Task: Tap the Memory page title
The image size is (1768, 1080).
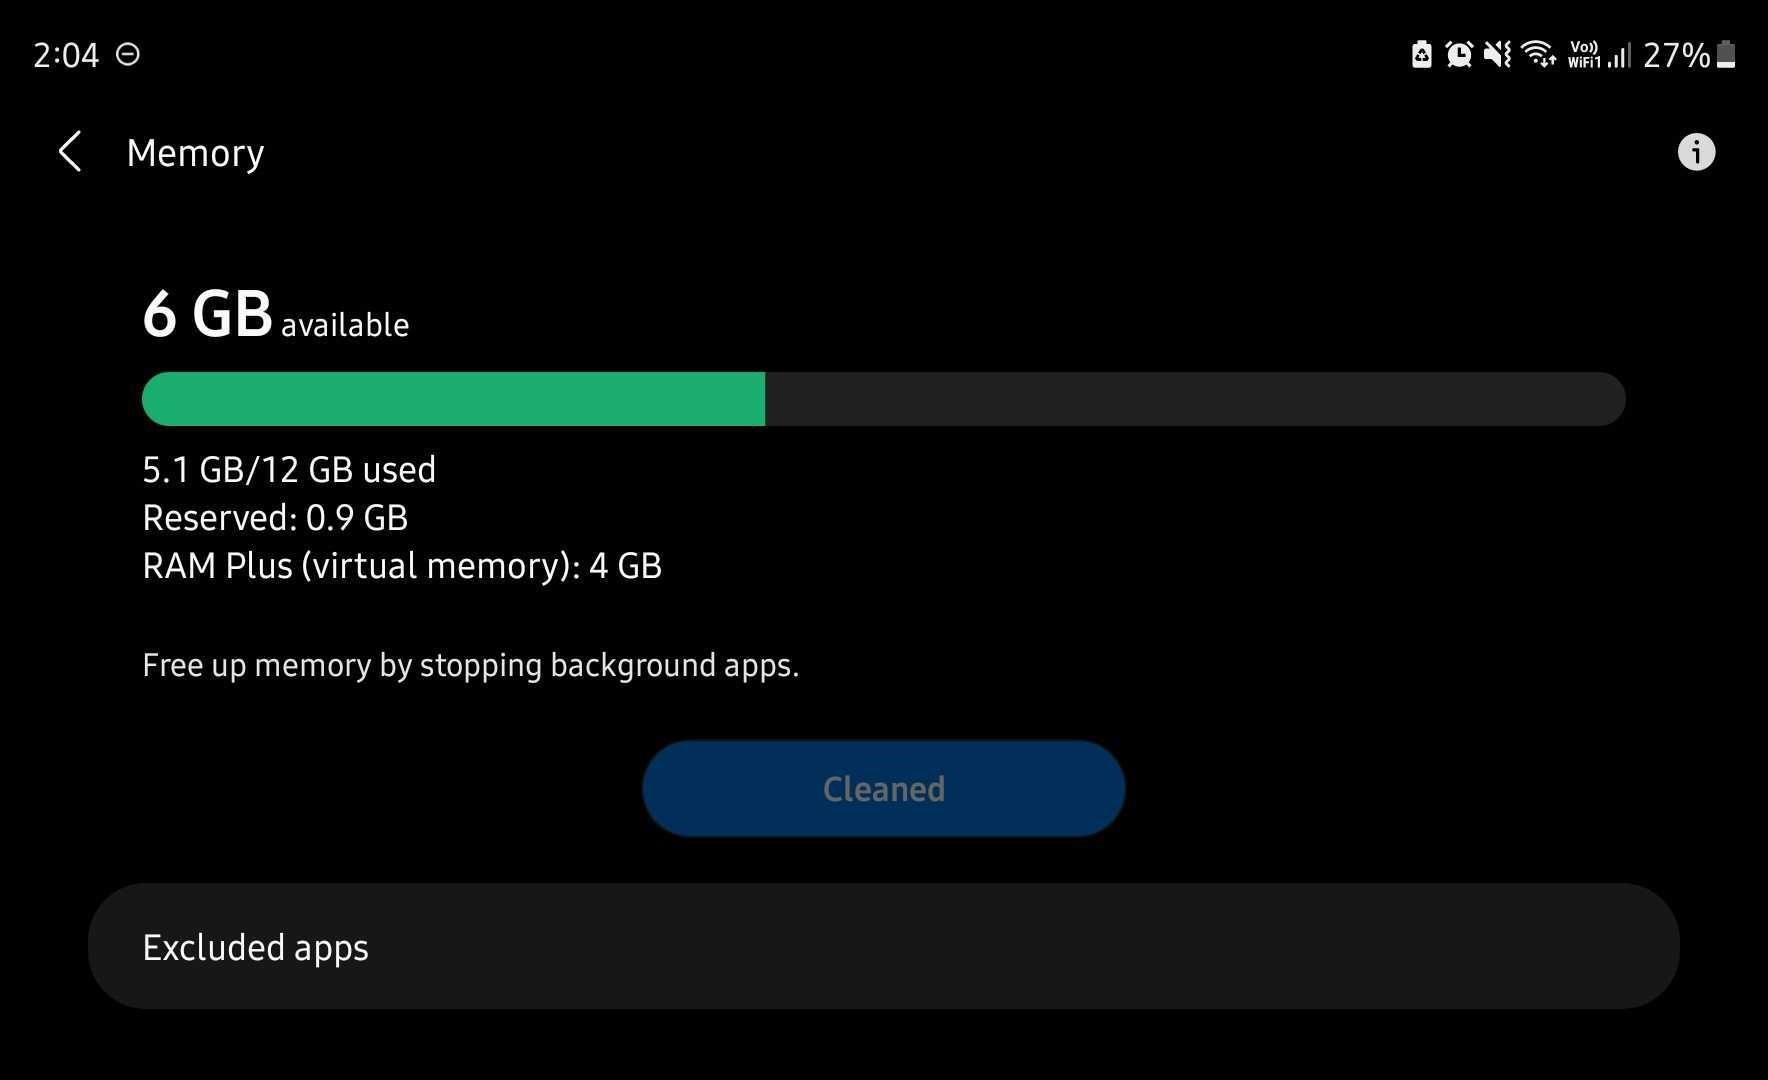Action: [x=195, y=153]
